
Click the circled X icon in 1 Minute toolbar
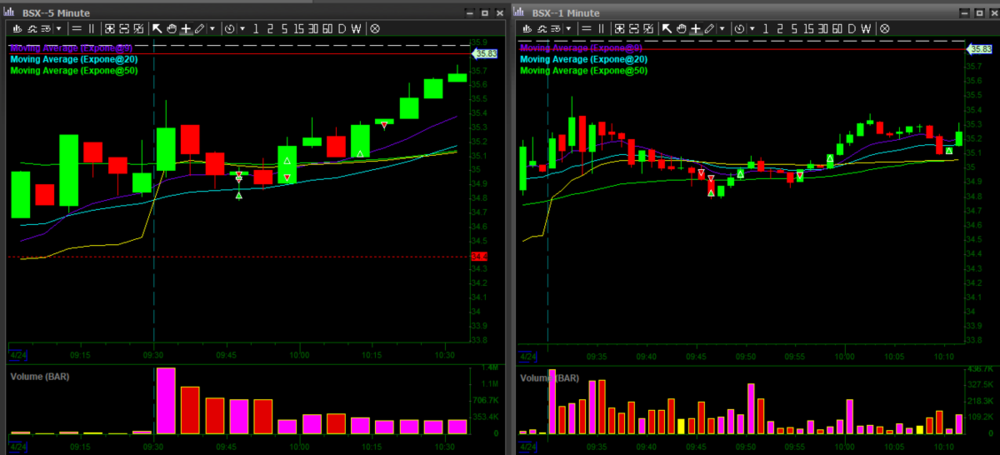(886, 29)
